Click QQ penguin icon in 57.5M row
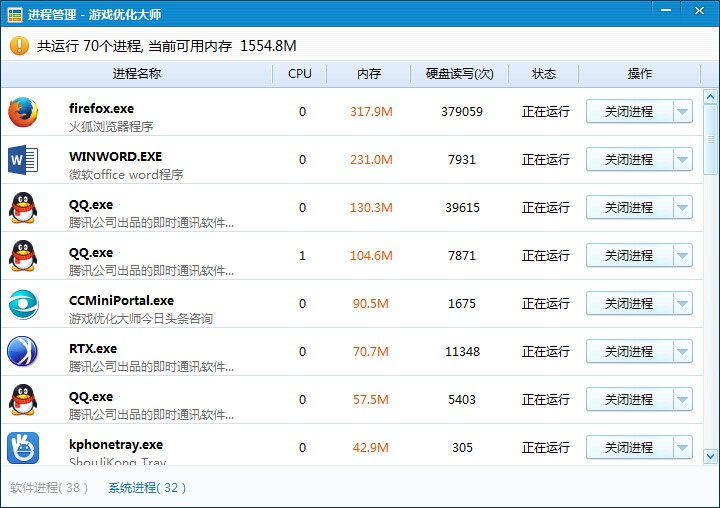 23,400
